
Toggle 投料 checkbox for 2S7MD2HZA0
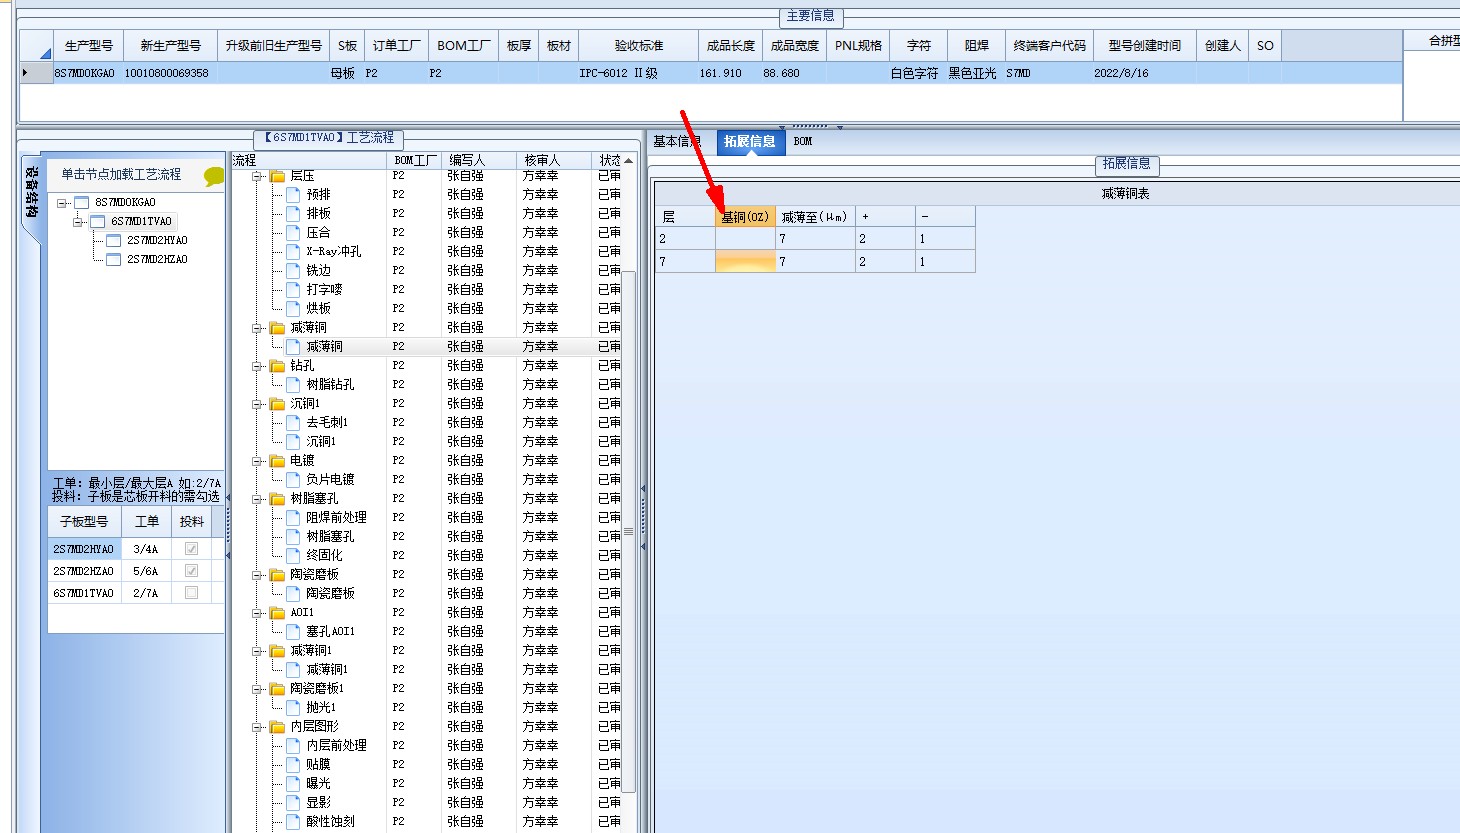click(191, 571)
